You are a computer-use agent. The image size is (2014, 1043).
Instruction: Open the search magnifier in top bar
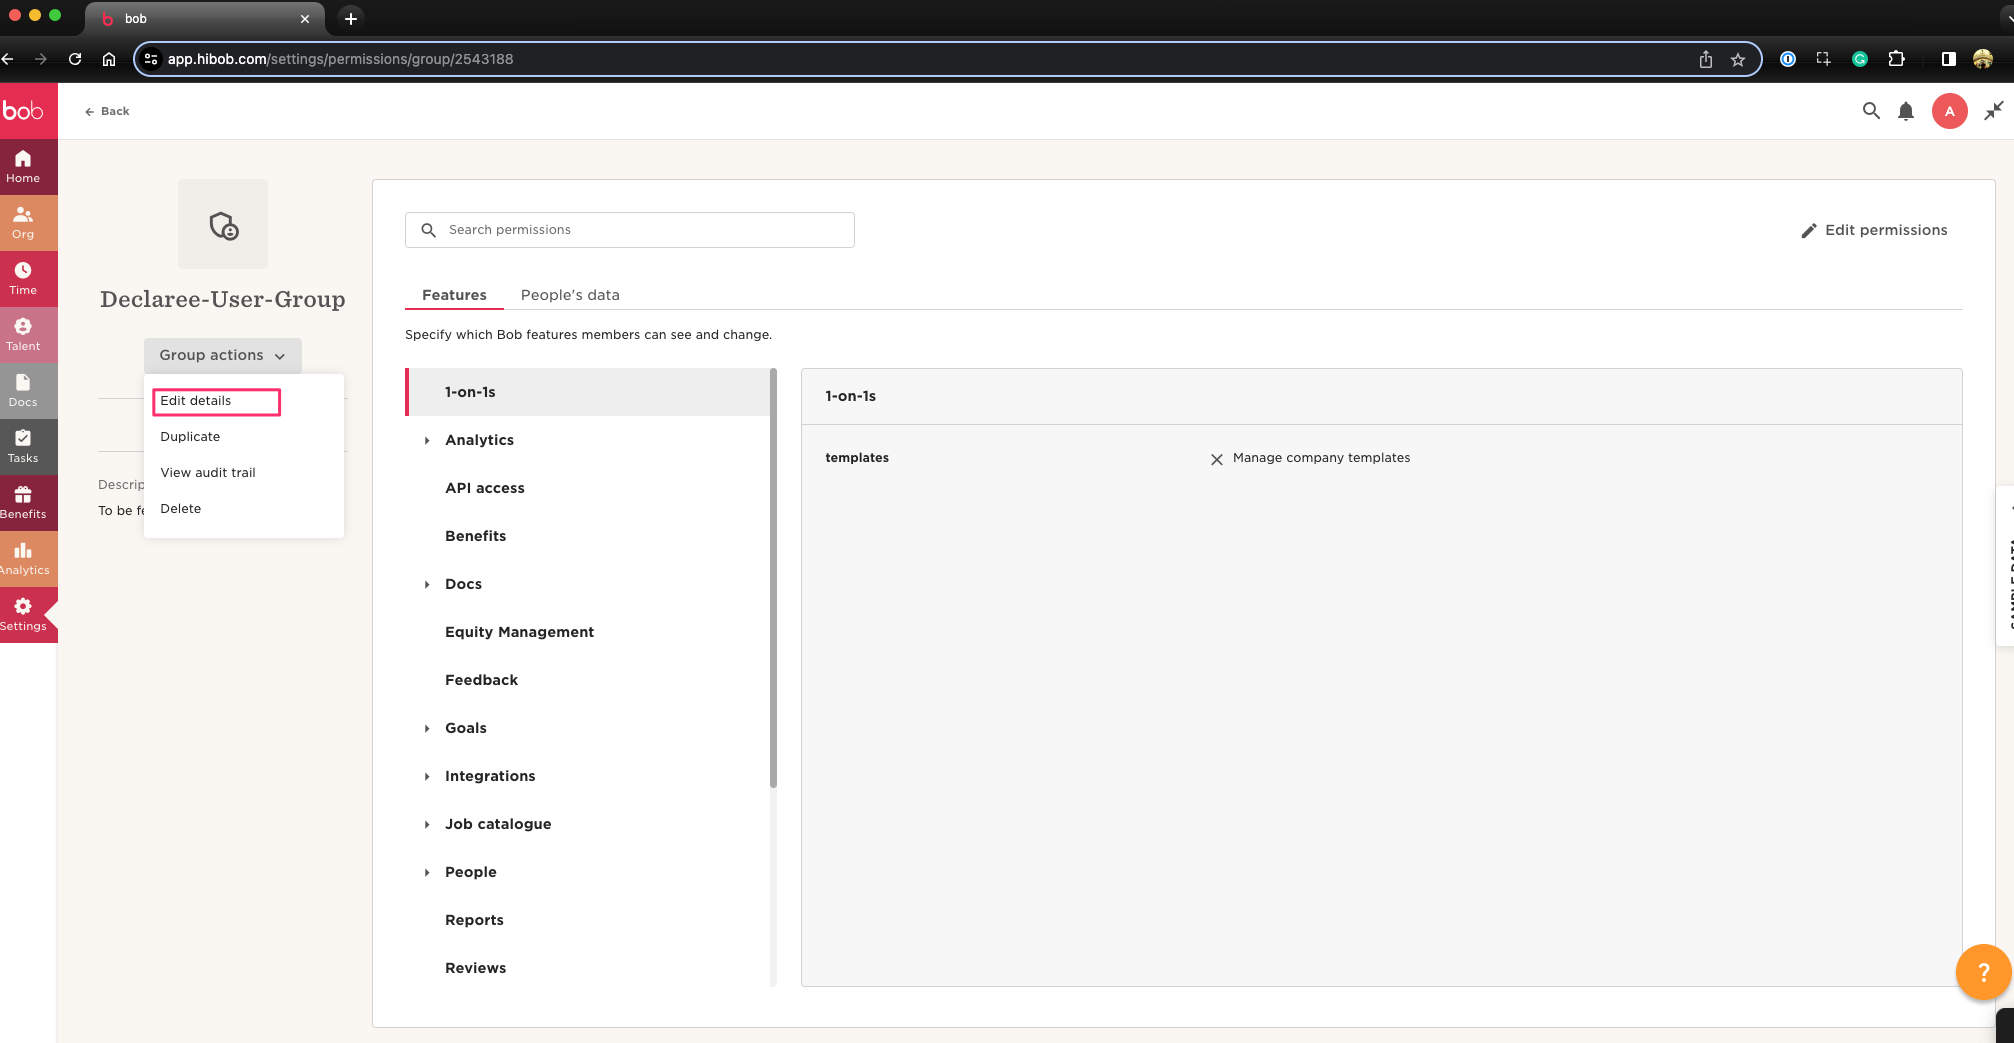[x=1871, y=111]
